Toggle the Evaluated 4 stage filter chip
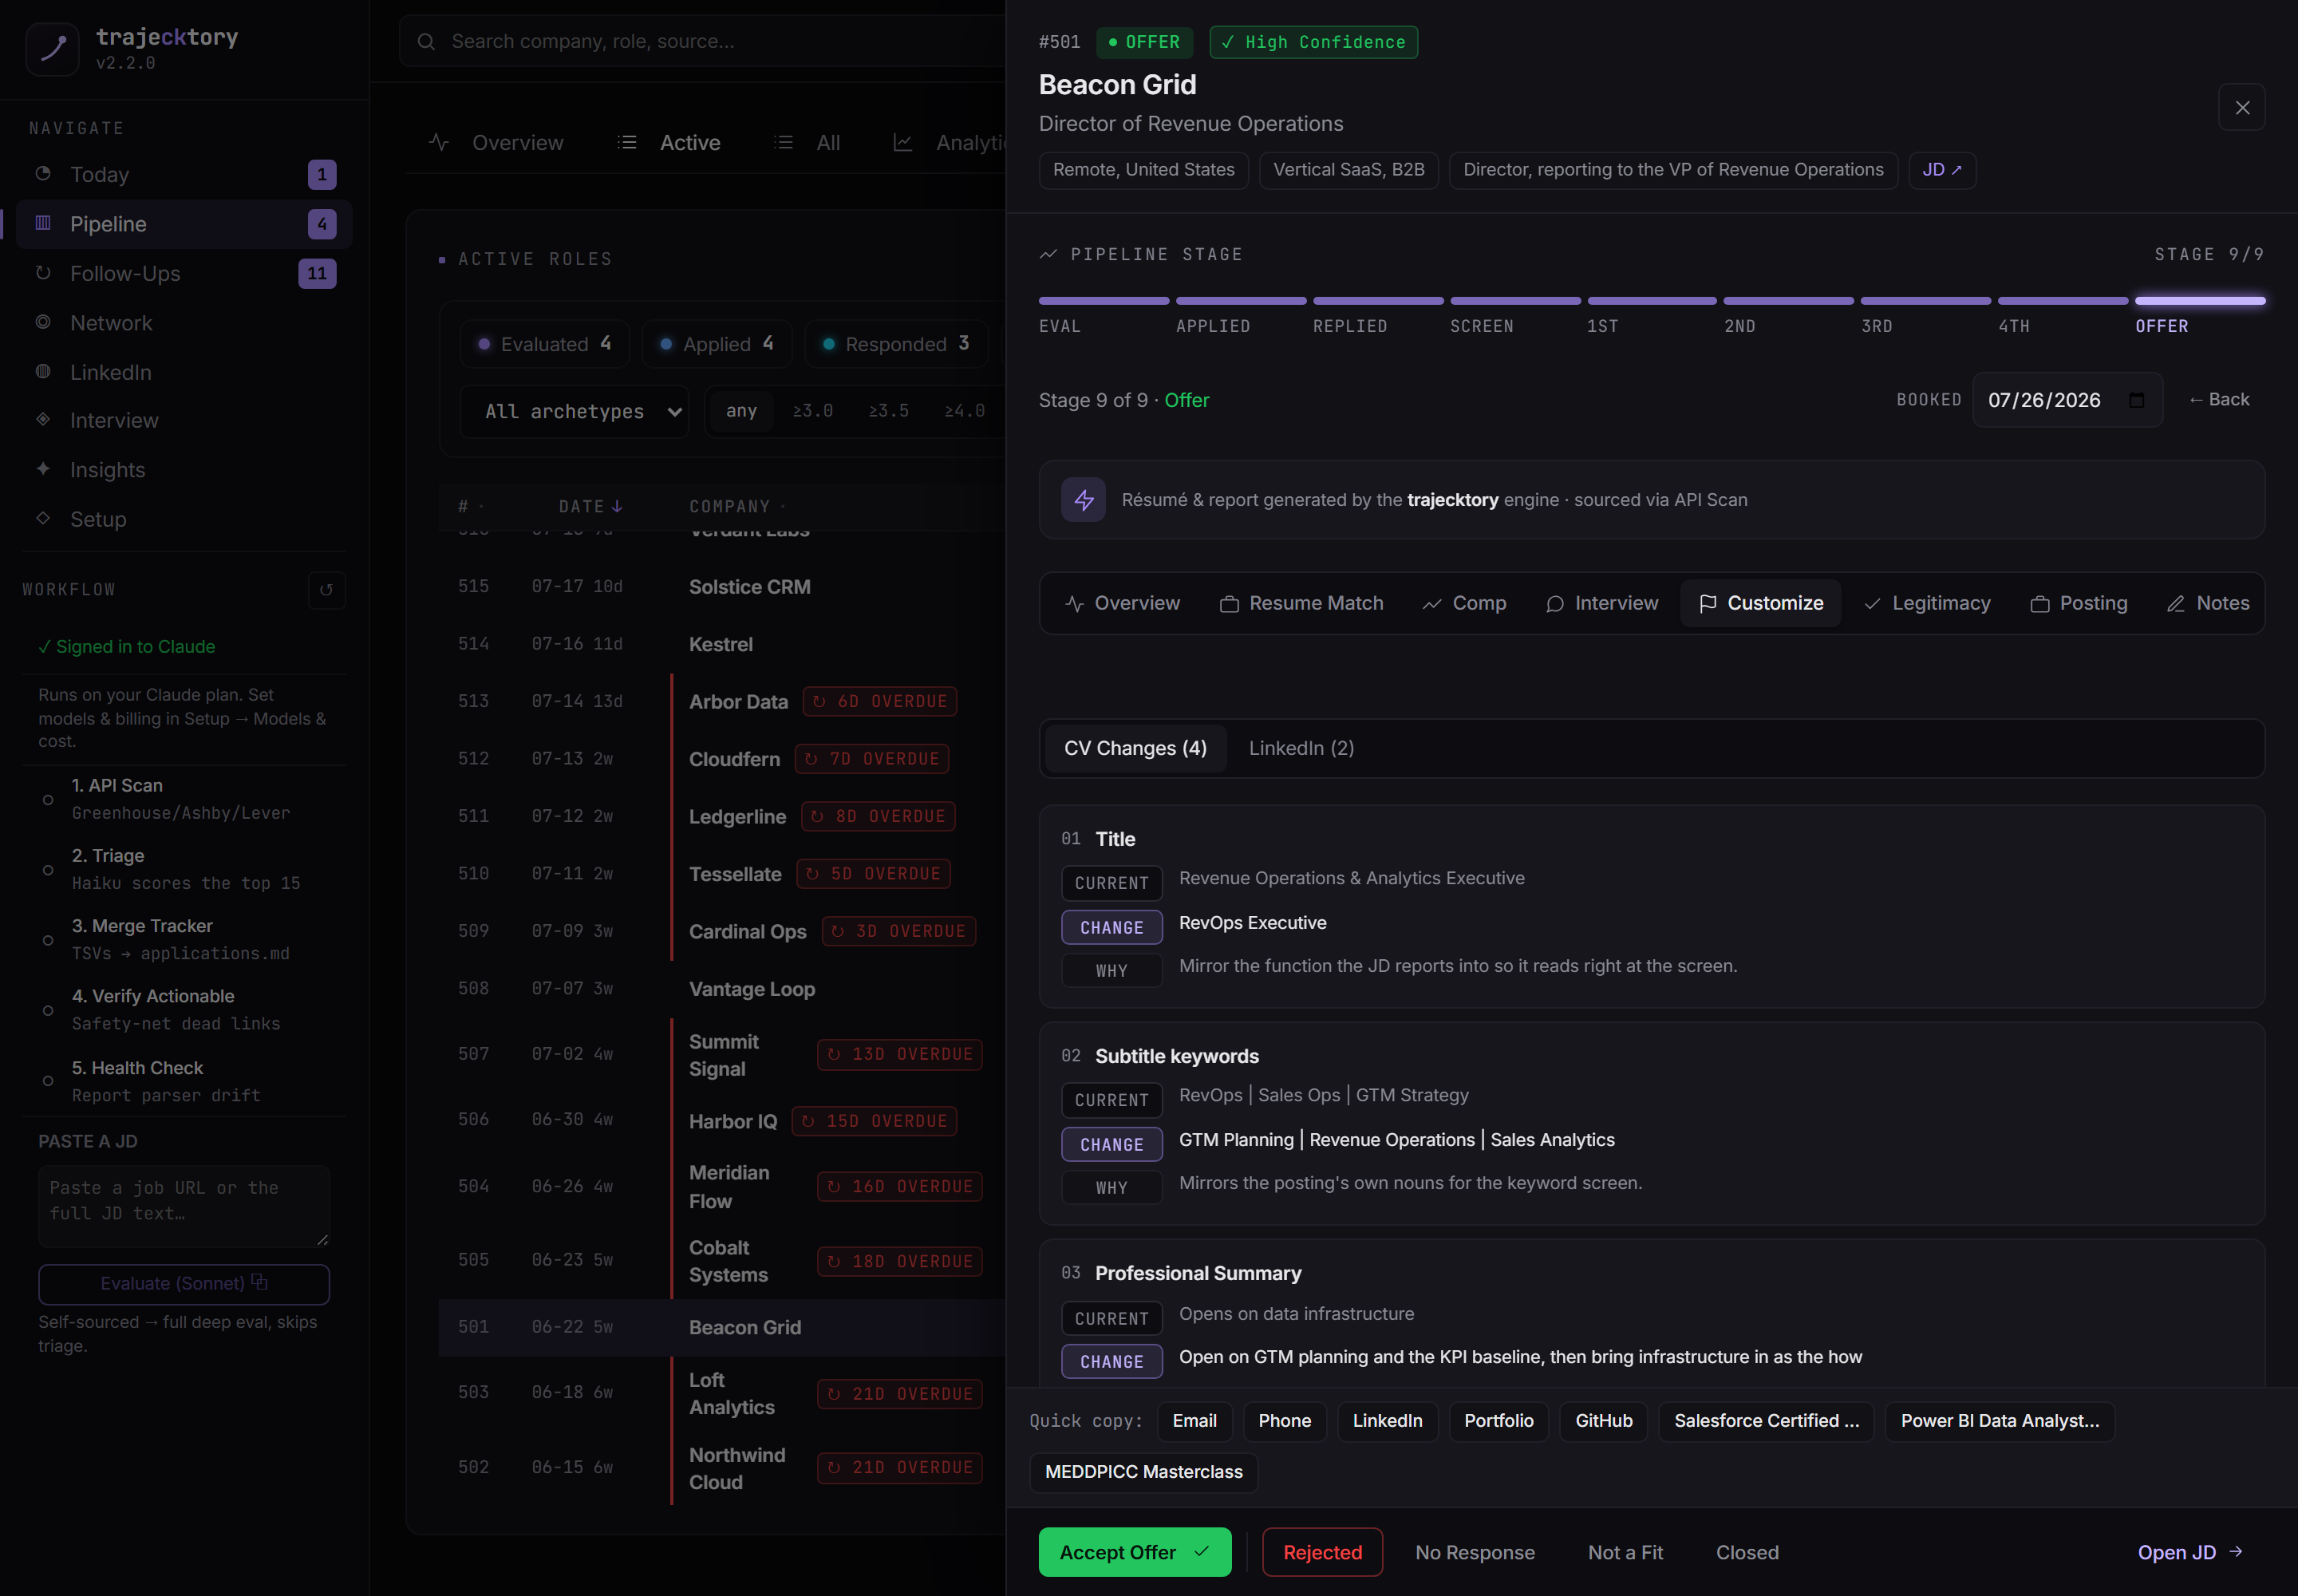The width and height of the screenshot is (2298, 1596). coord(544,344)
